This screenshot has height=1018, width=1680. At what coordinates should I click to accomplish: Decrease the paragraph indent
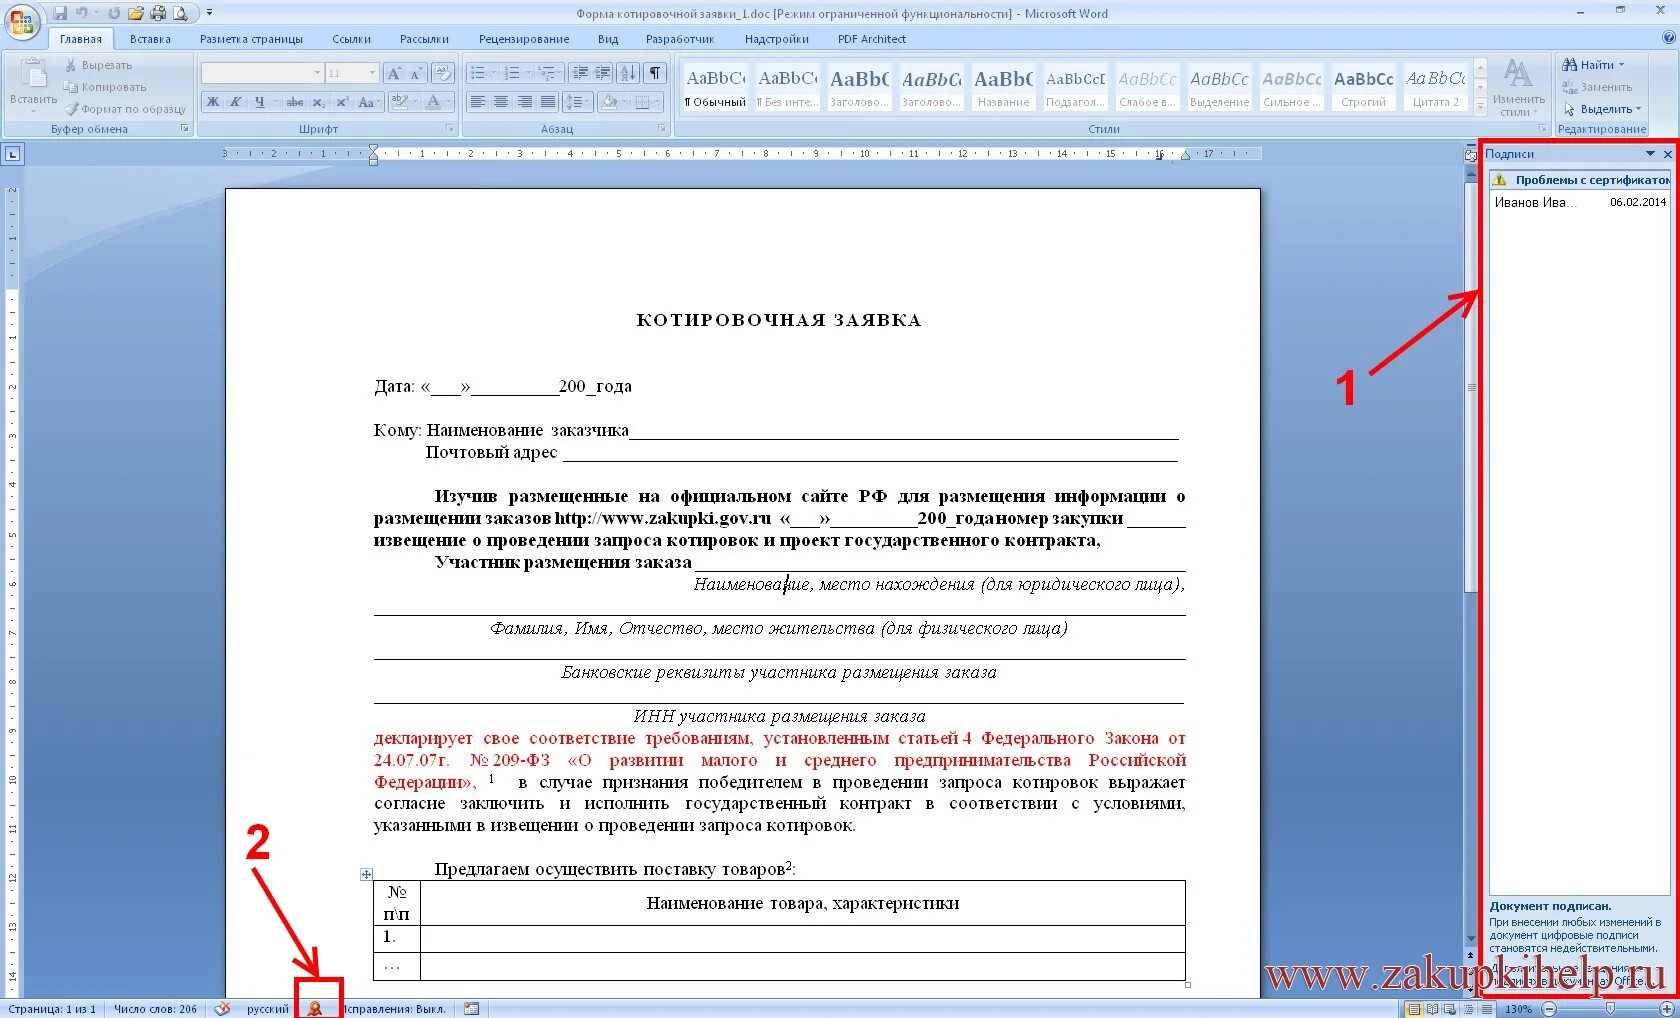coord(580,73)
